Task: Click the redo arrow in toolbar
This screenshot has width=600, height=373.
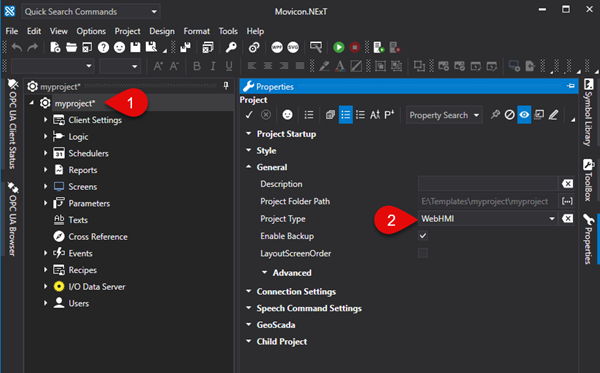Action: pos(33,47)
